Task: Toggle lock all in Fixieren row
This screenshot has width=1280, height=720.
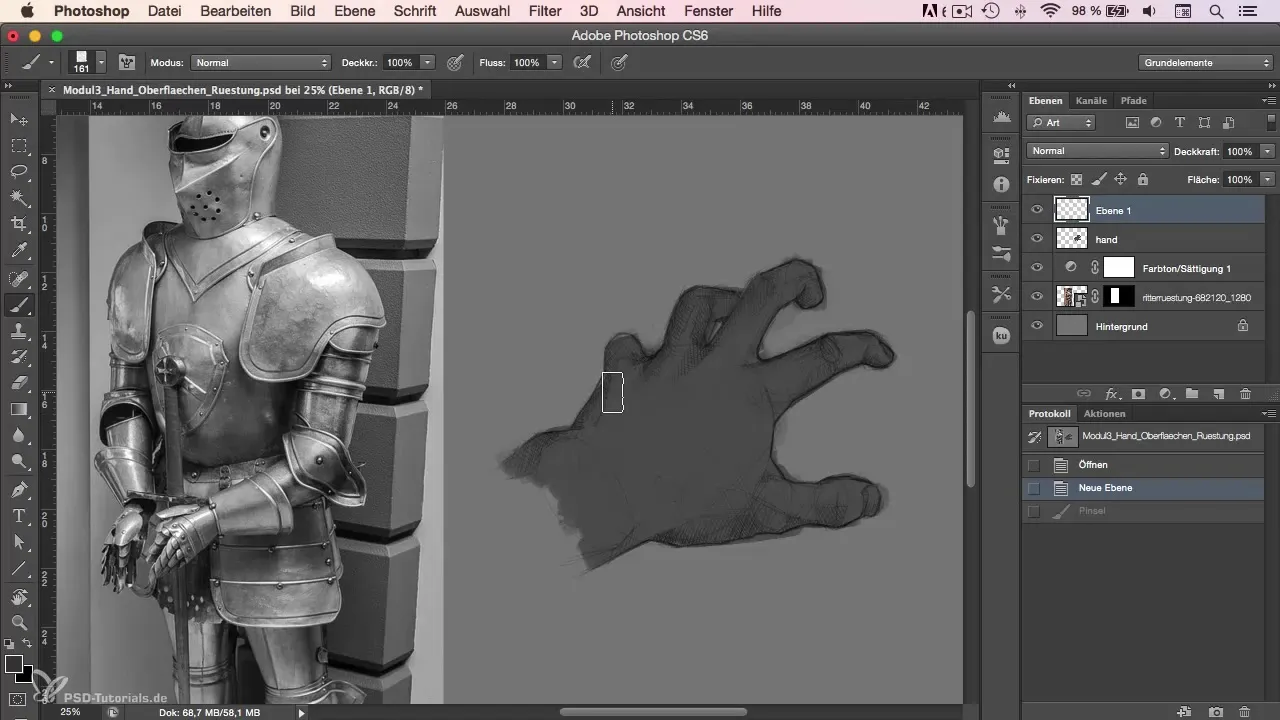Action: coord(1142,179)
